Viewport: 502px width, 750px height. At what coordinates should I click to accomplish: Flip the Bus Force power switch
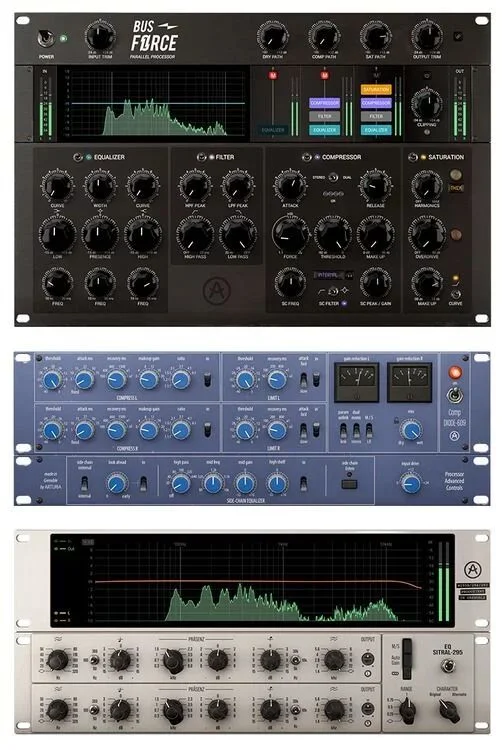[x=46, y=38]
